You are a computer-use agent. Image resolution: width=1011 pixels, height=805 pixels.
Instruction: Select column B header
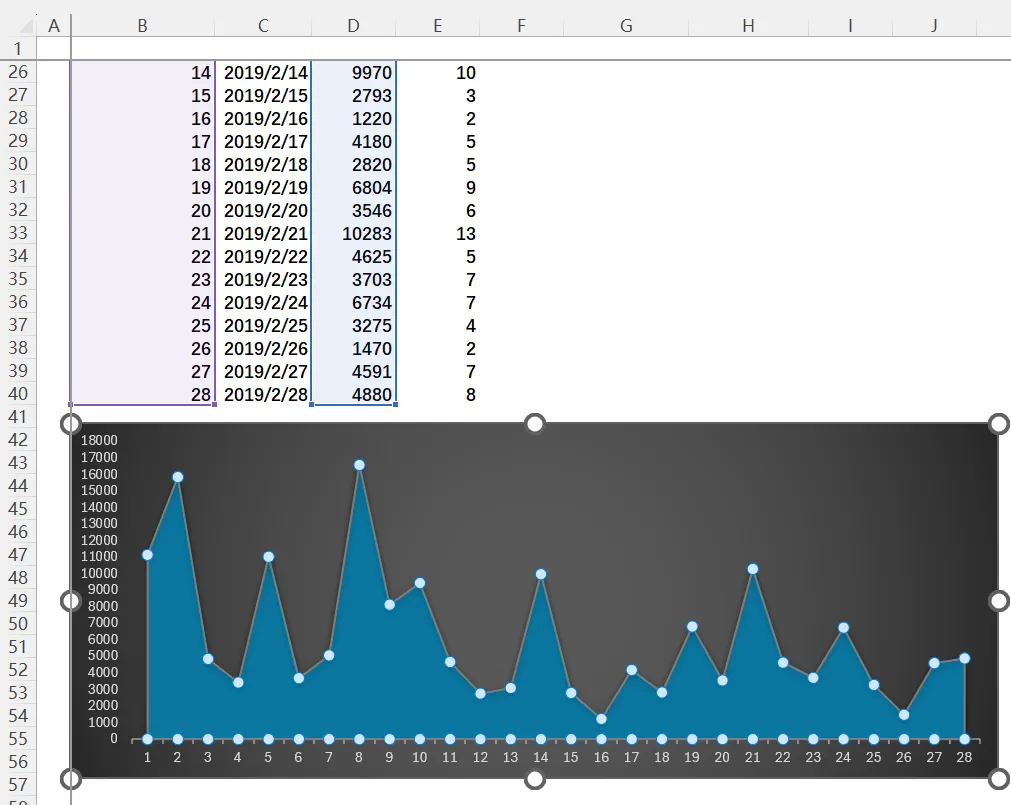[x=142, y=26]
